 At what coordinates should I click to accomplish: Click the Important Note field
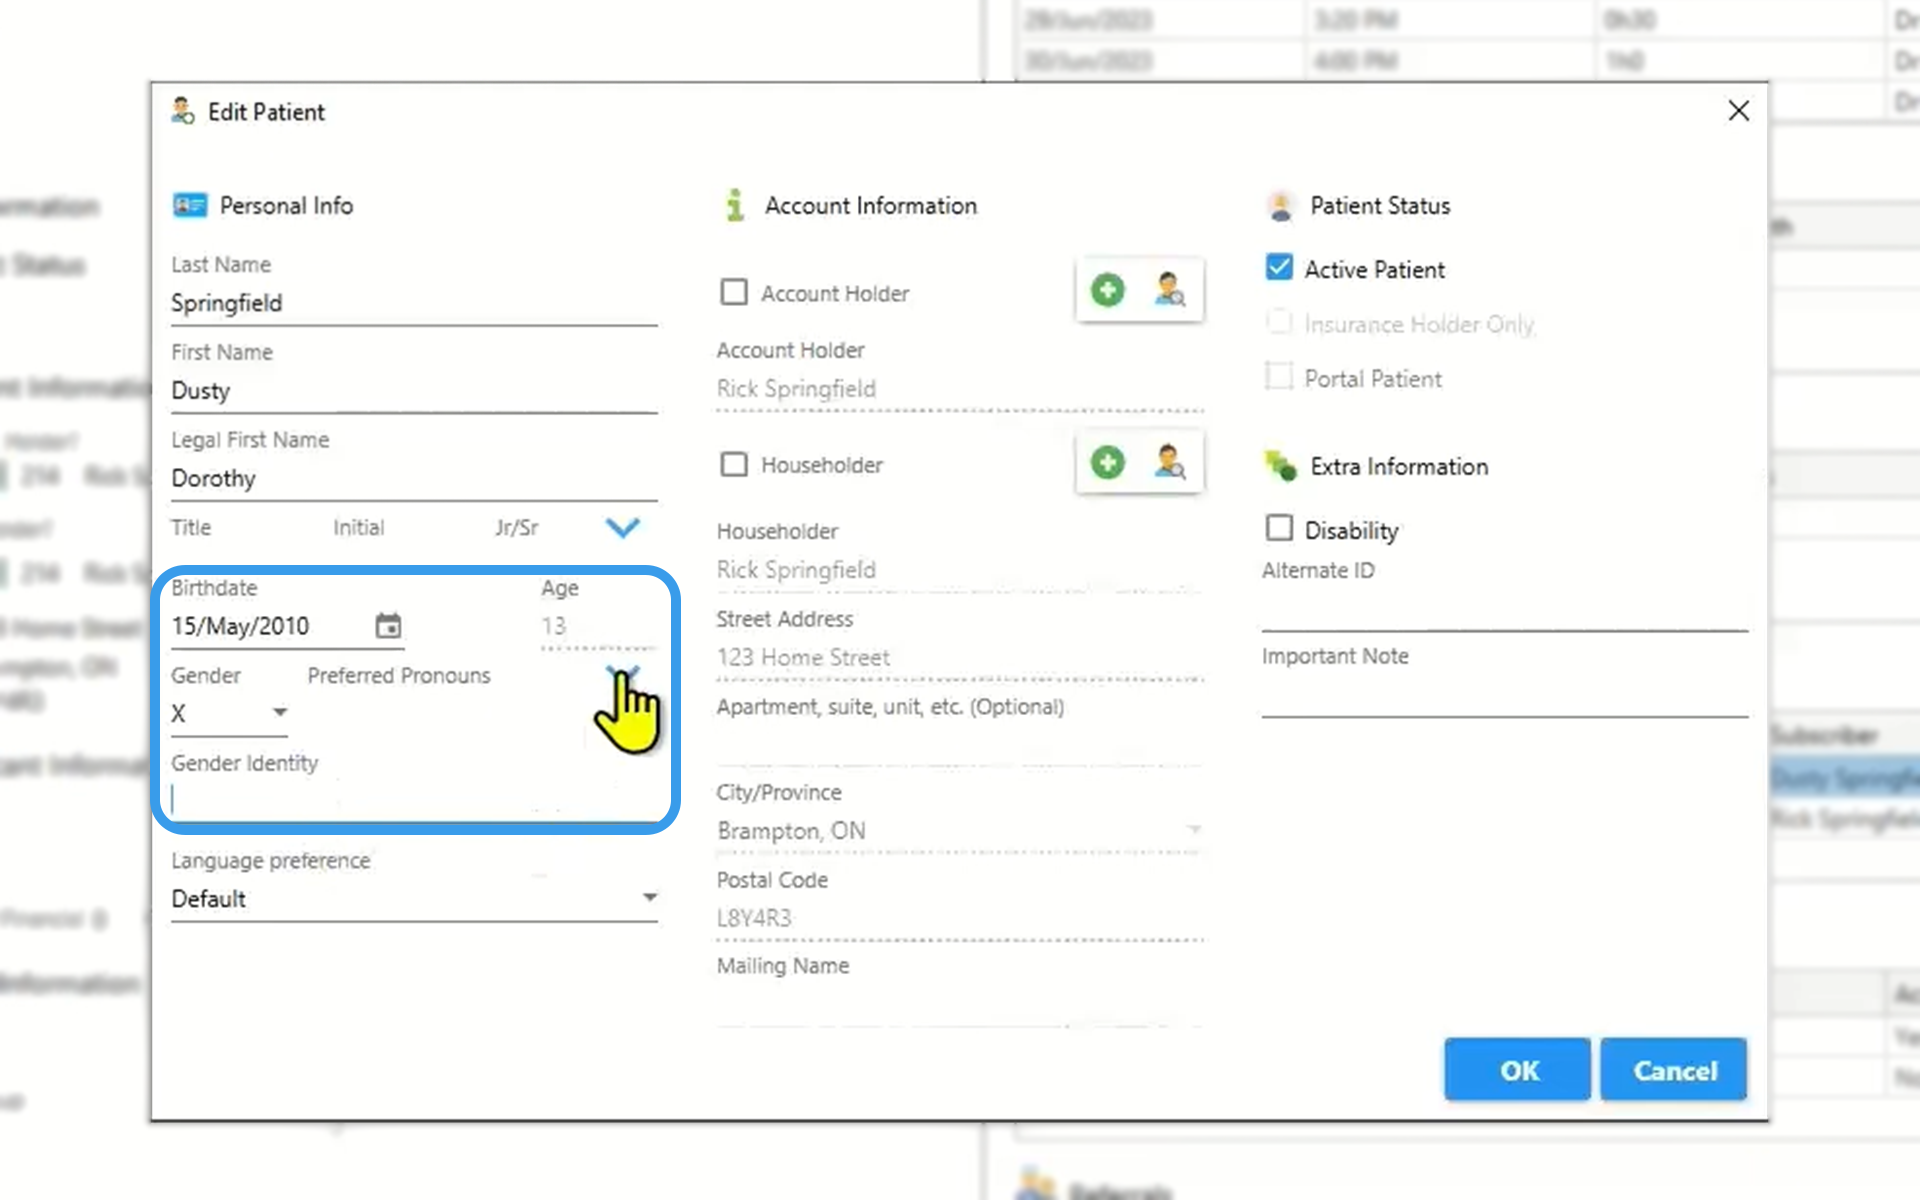point(1503,696)
